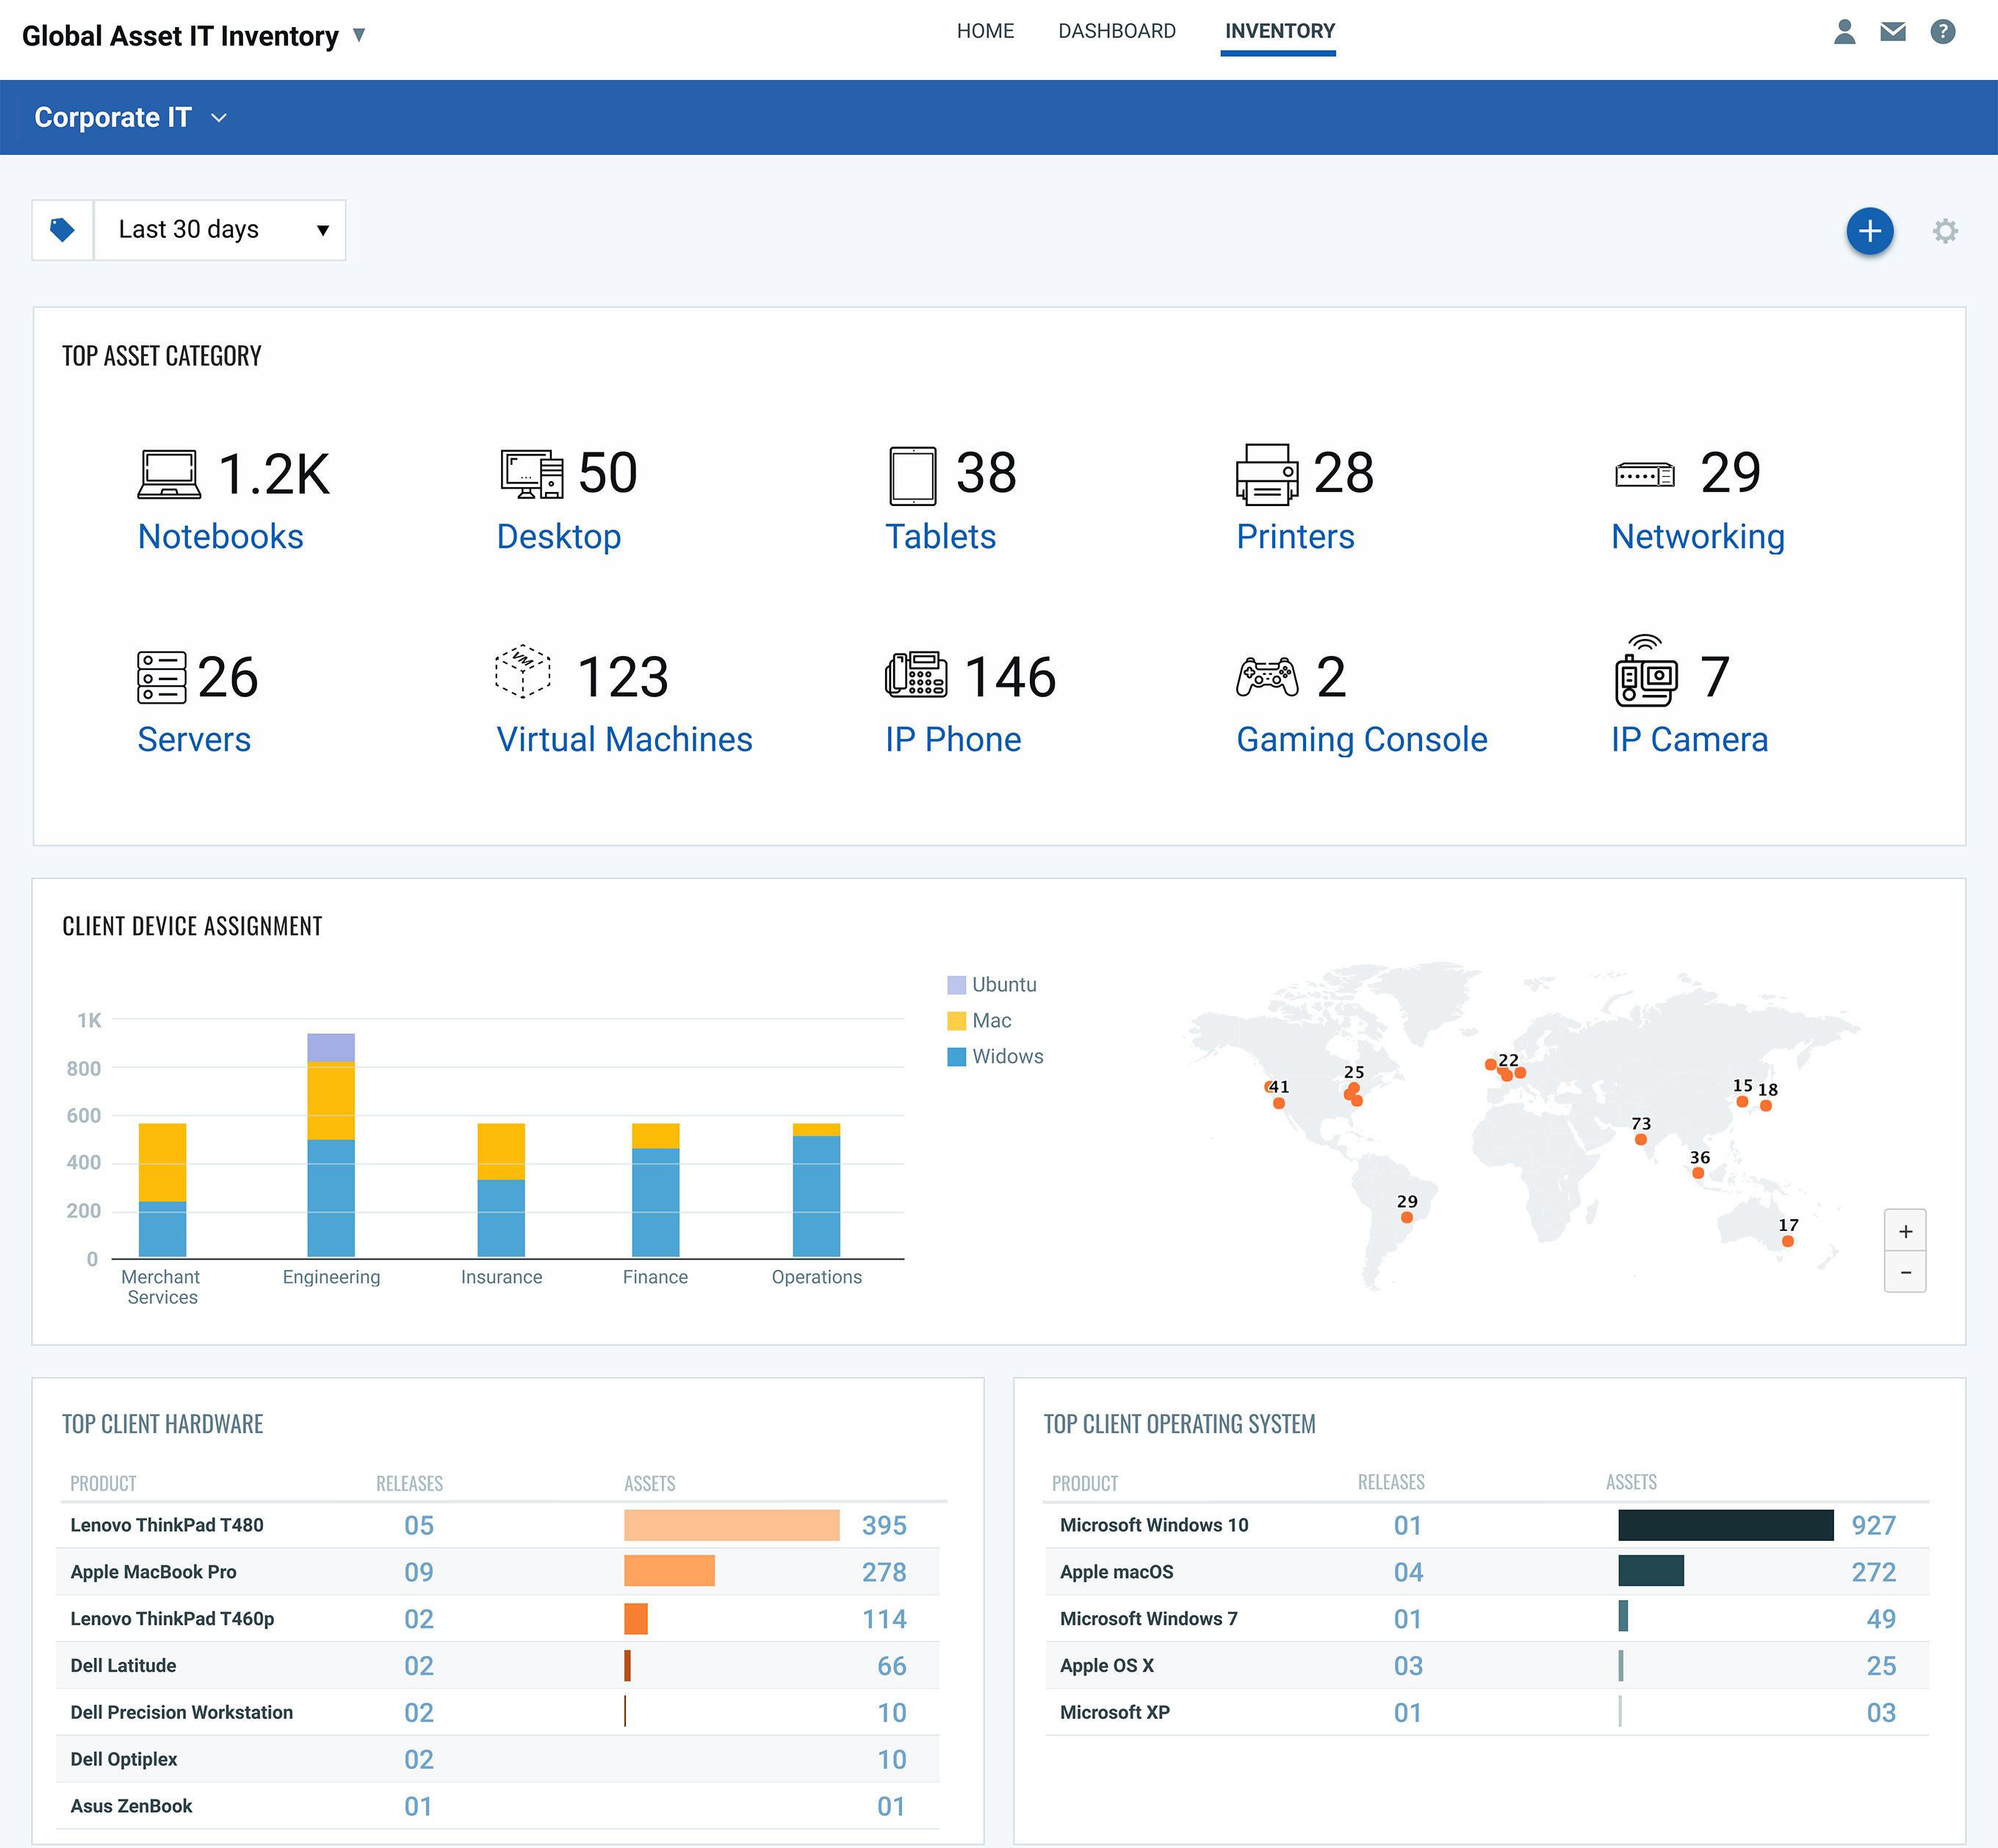Screen dimensions: 1998x1848
Task: Go to the HOME tab
Action: coord(984,31)
